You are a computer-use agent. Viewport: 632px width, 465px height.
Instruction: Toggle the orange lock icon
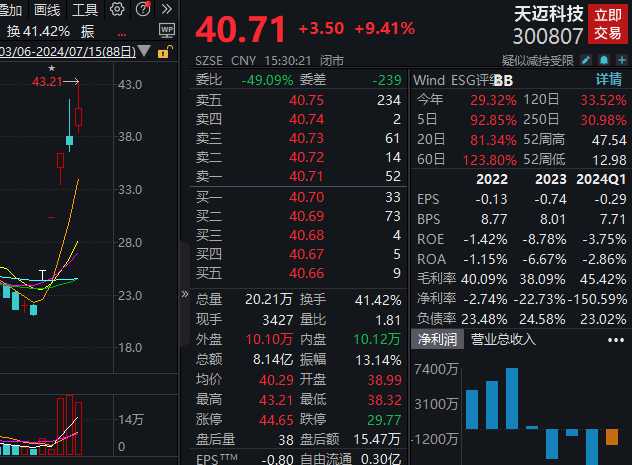pyautogui.click(x=164, y=52)
